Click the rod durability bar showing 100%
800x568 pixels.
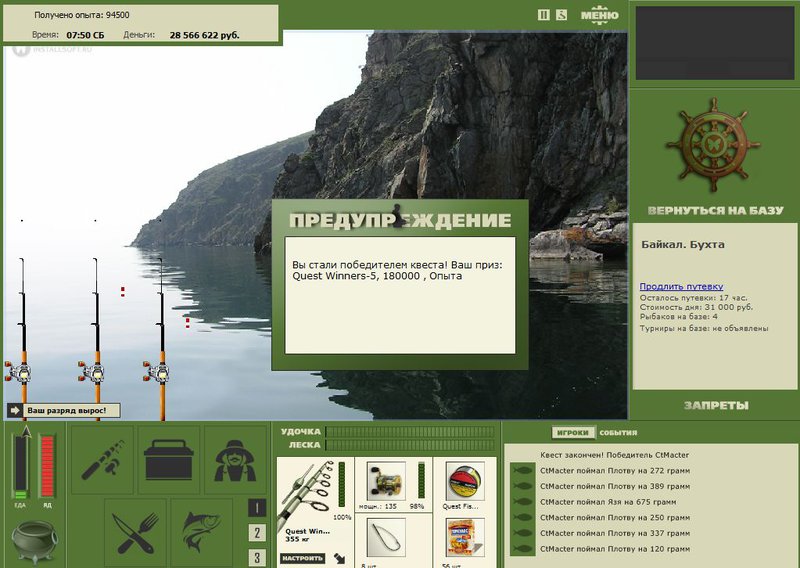click(x=341, y=485)
